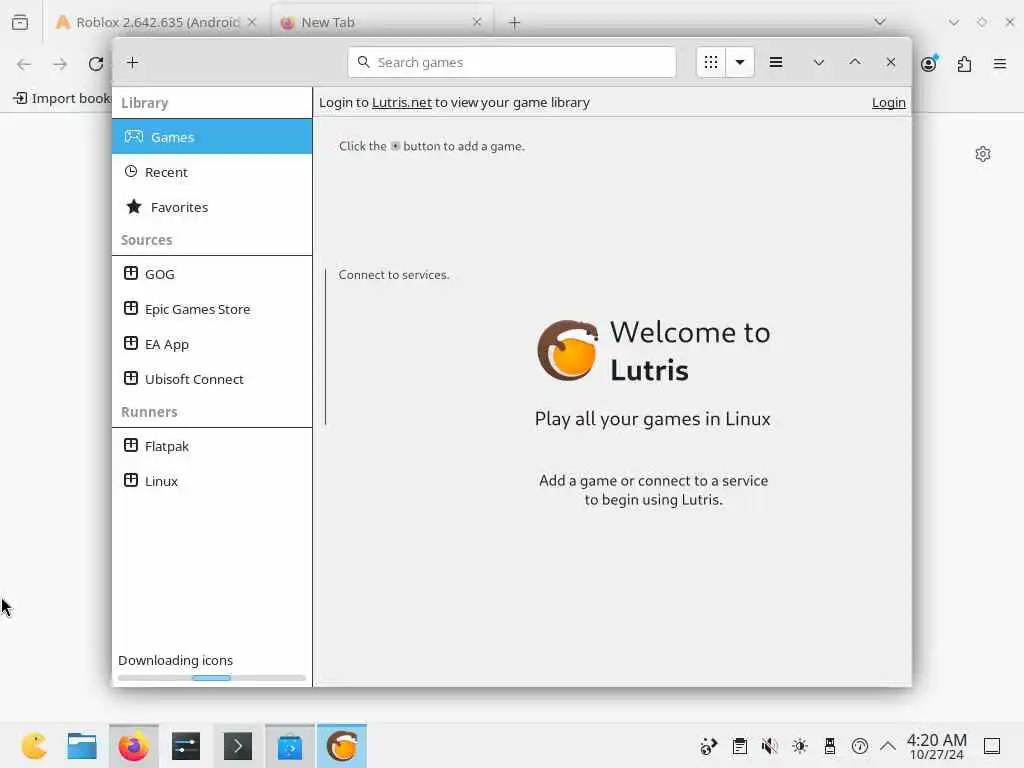Switch to grid view in Lutris
1024x768 pixels.
coord(711,62)
